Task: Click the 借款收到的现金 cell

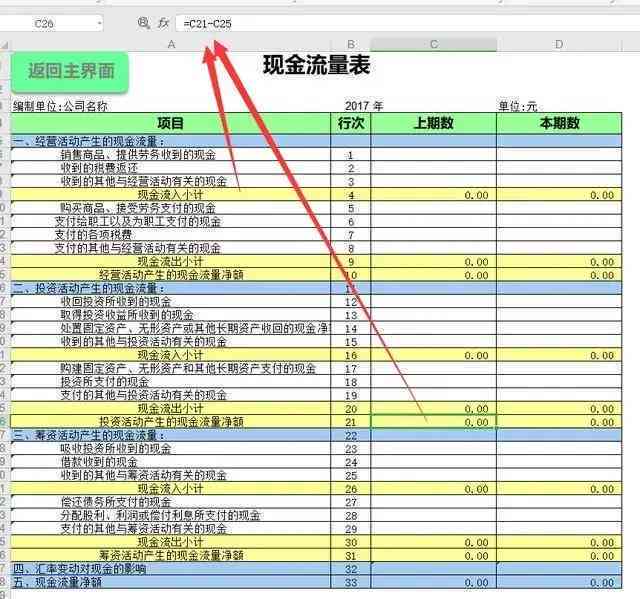Action: pyautogui.click(x=171, y=462)
